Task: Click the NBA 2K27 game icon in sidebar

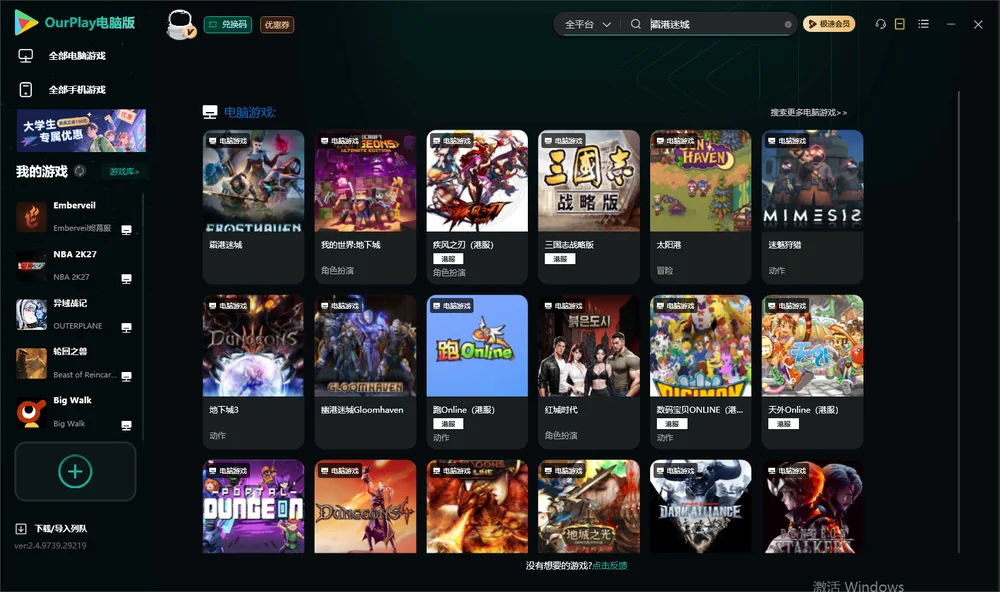Action: pos(31,265)
